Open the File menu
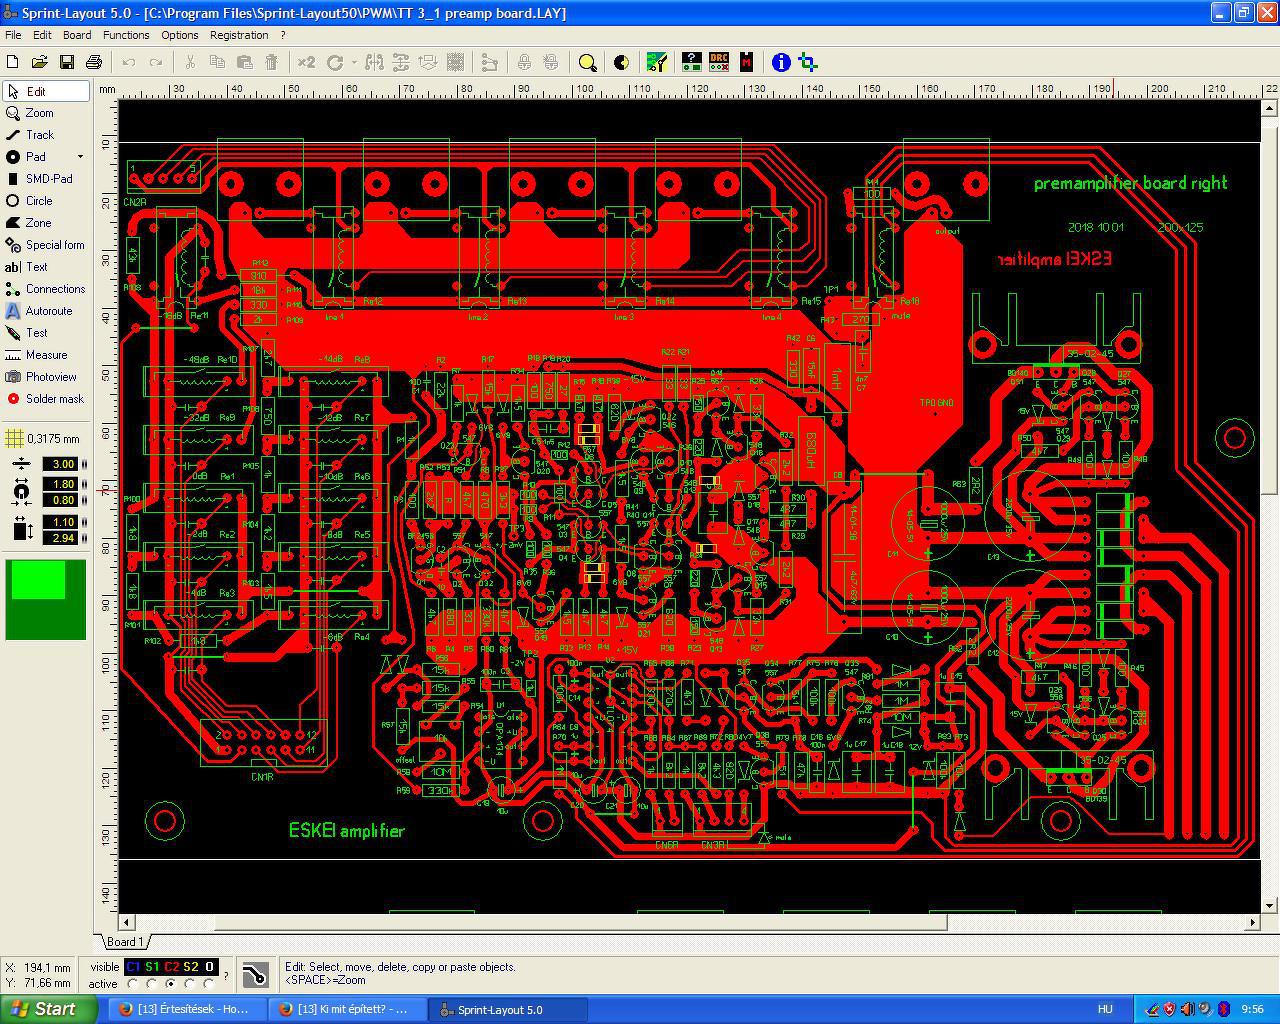Screen dimensions: 1280x1024 tap(13, 35)
